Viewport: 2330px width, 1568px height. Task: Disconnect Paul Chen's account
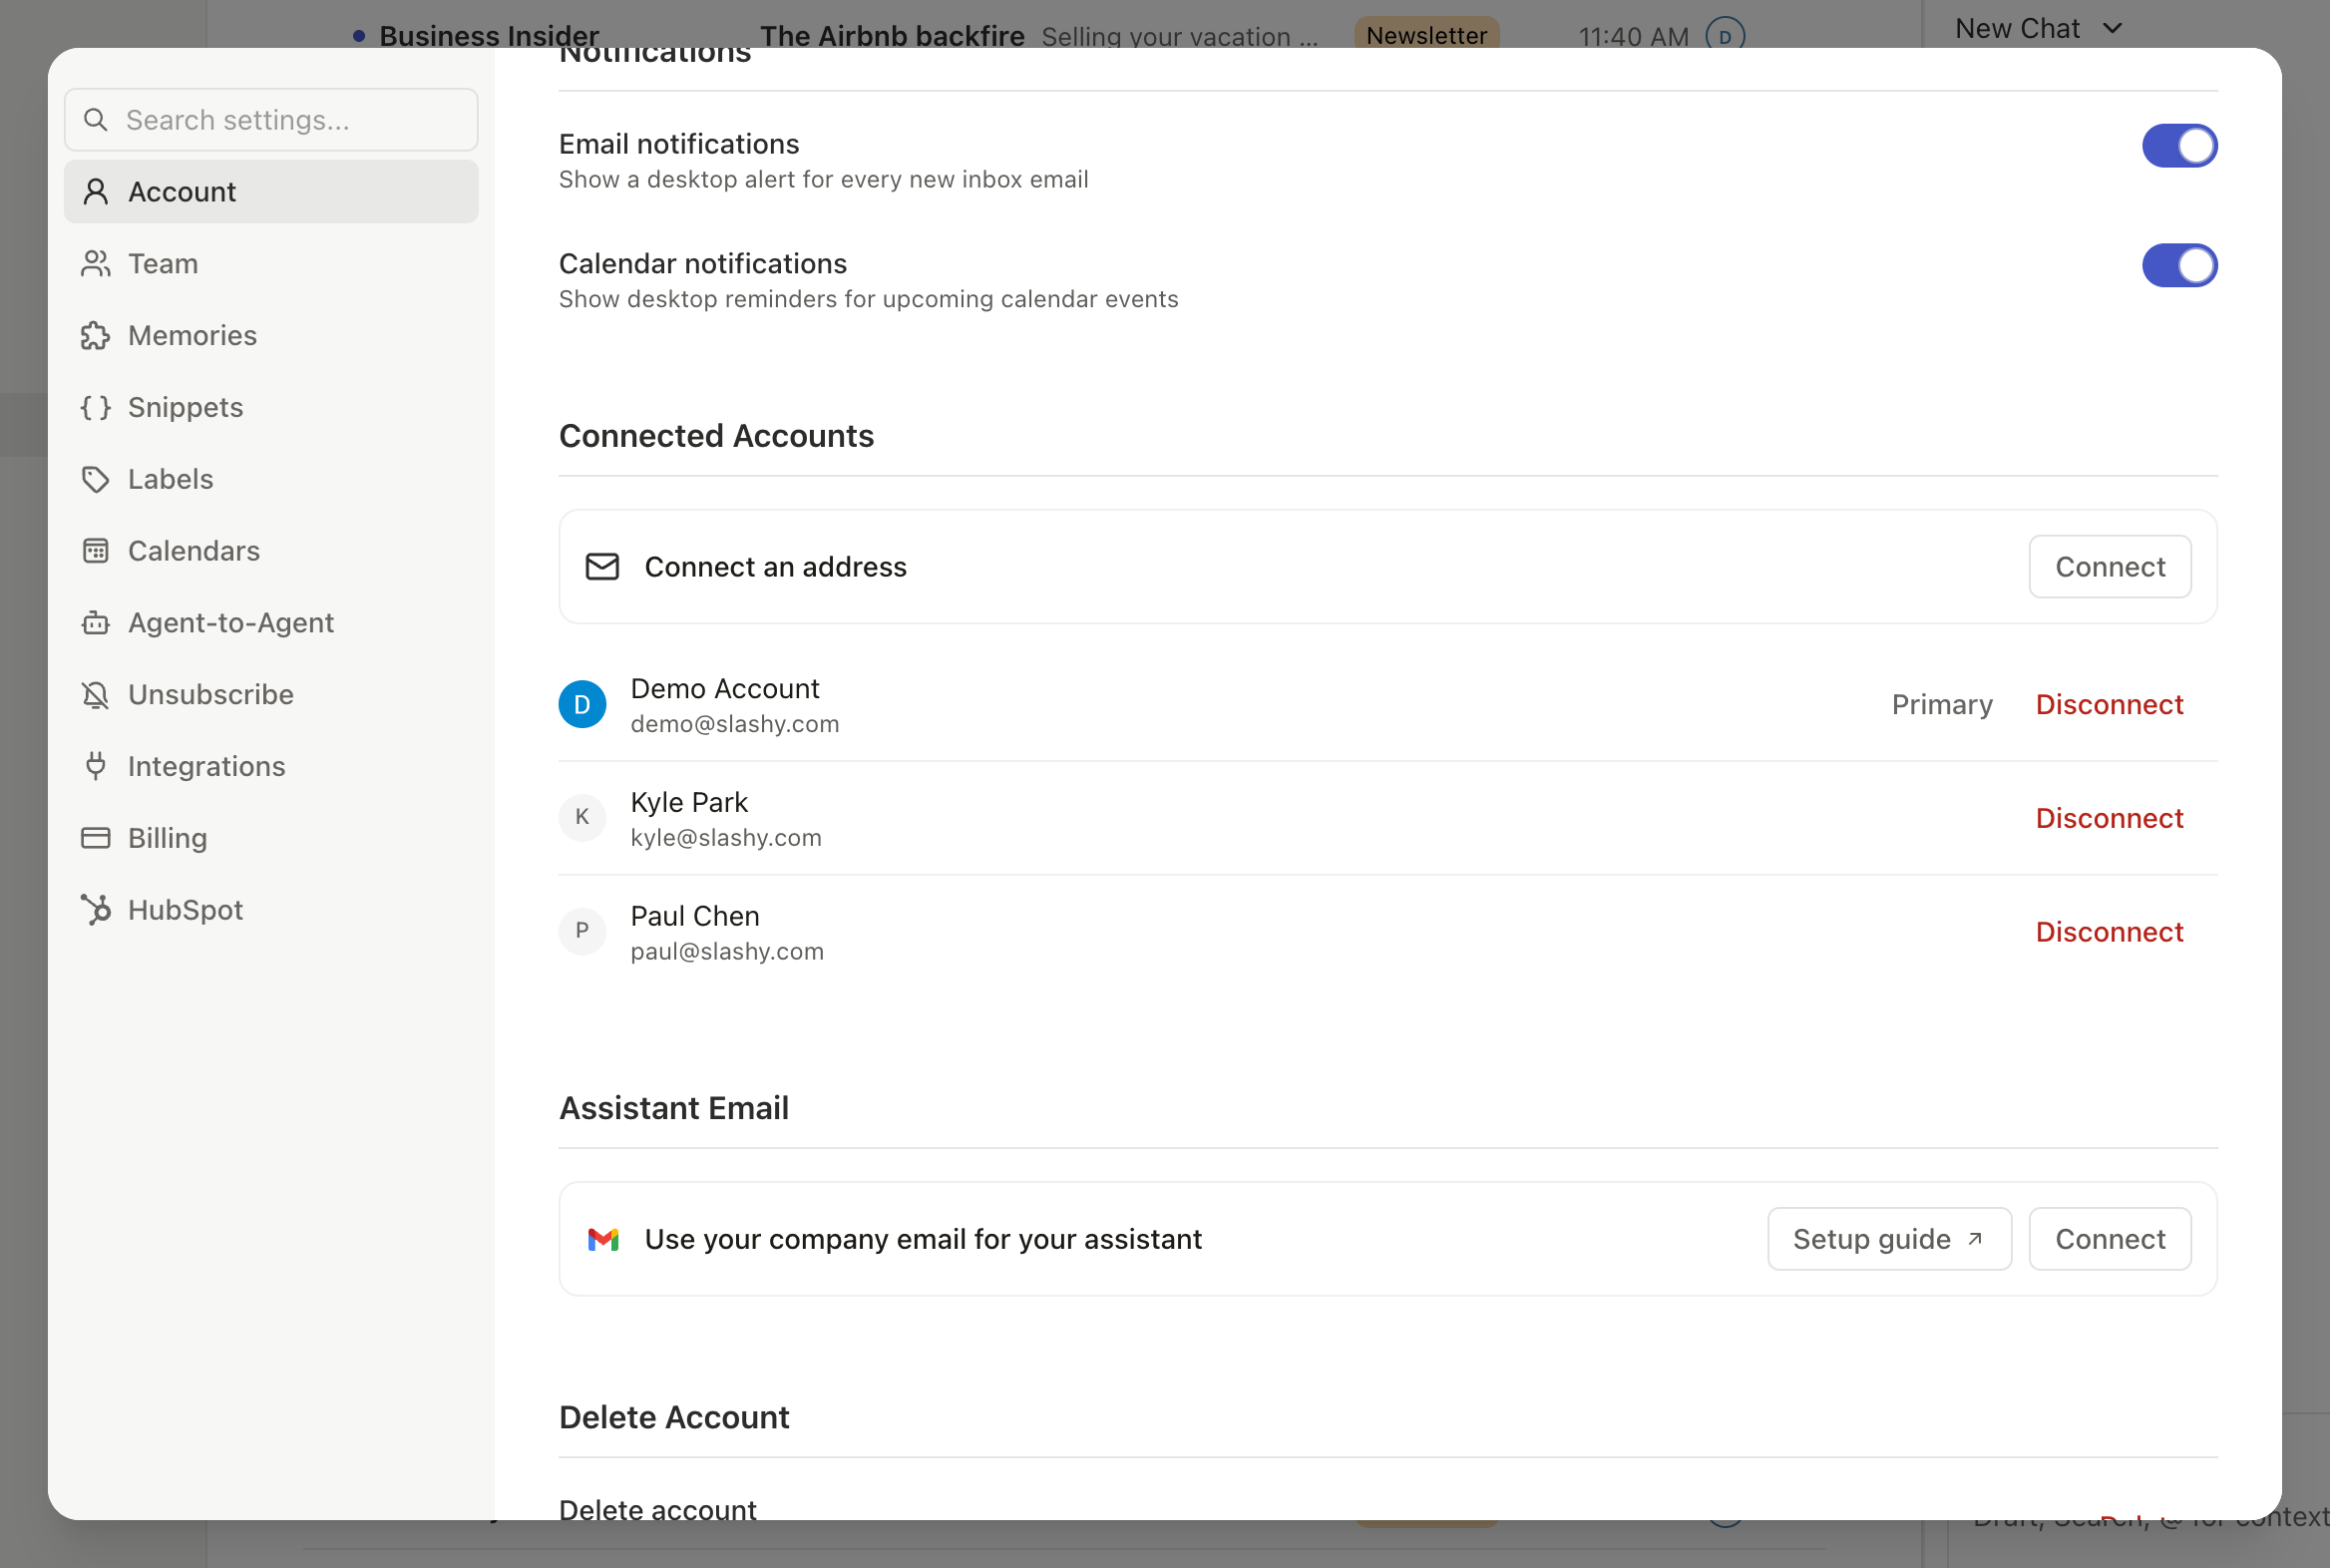point(2109,932)
